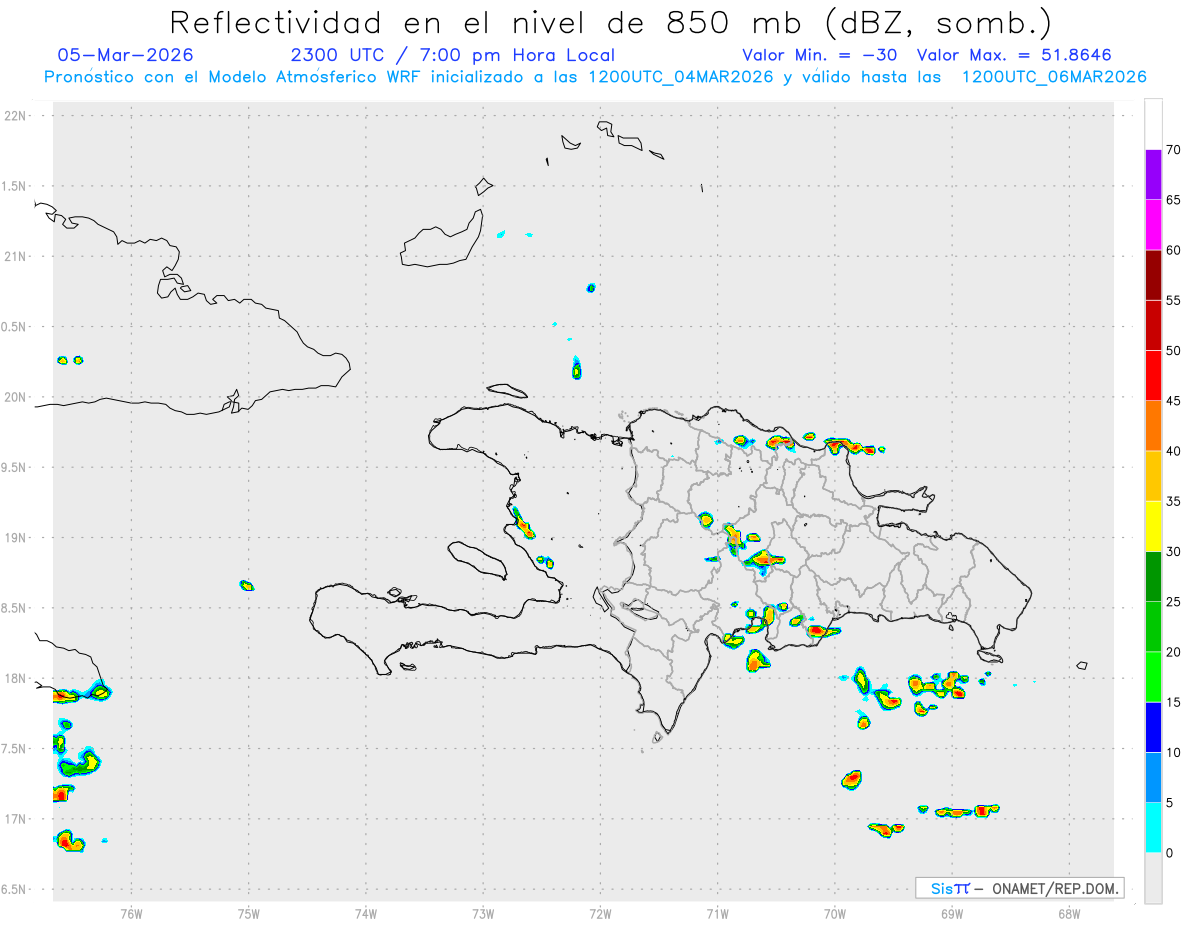Image resolution: width=1200 pixels, height=927 pixels.
Task: Click the dark maroon 55–60 dBZ legend segment
Action: click(x=1153, y=275)
